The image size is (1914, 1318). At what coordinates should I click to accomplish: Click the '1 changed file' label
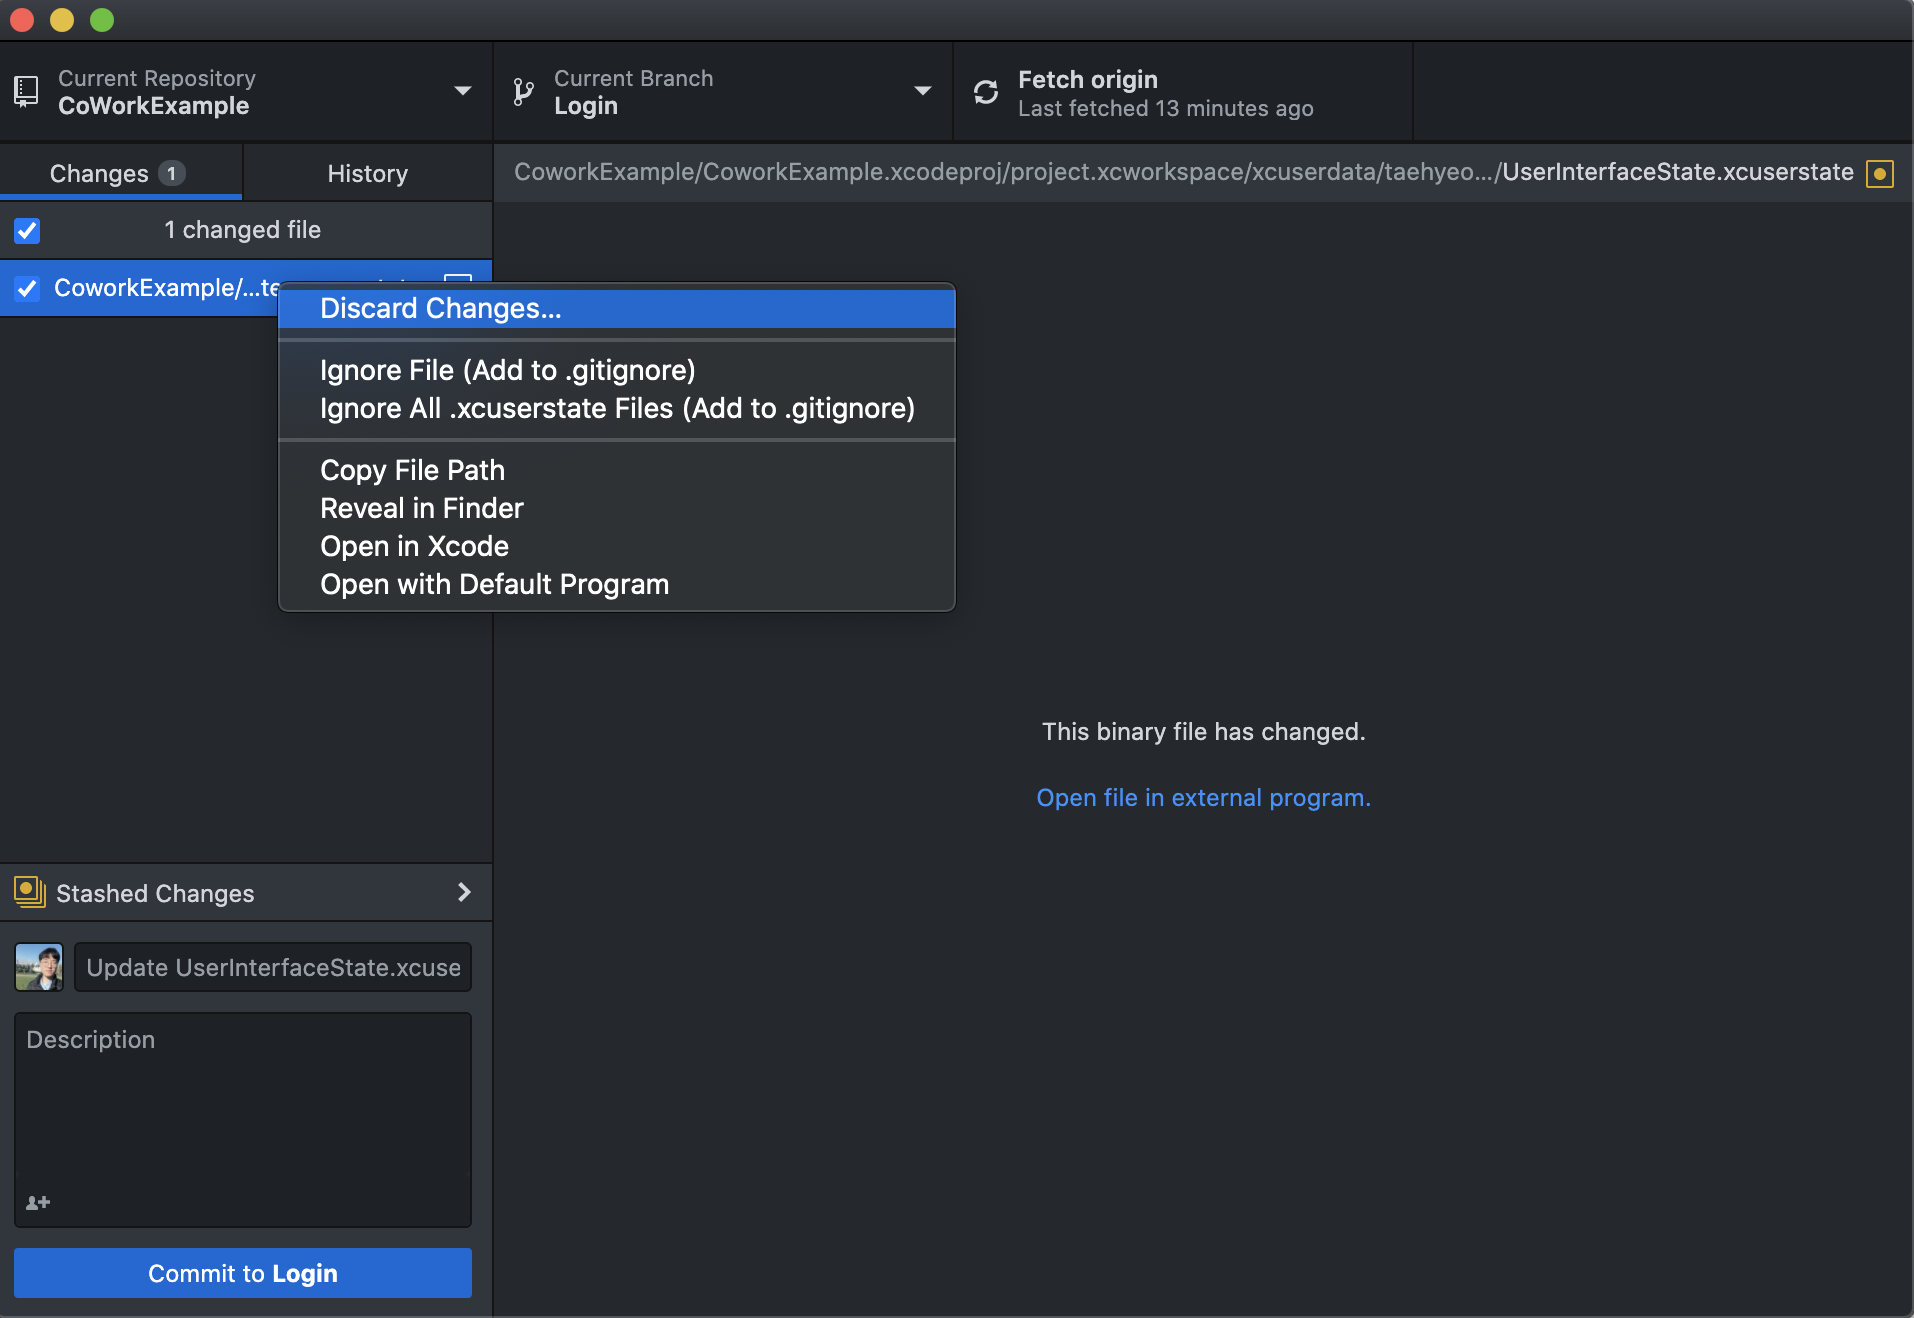(242, 230)
